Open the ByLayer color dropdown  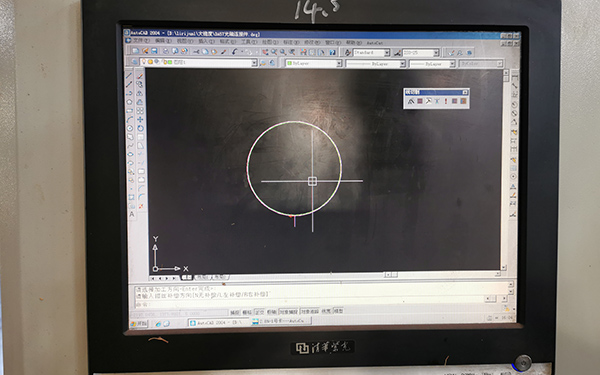(x=313, y=63)
